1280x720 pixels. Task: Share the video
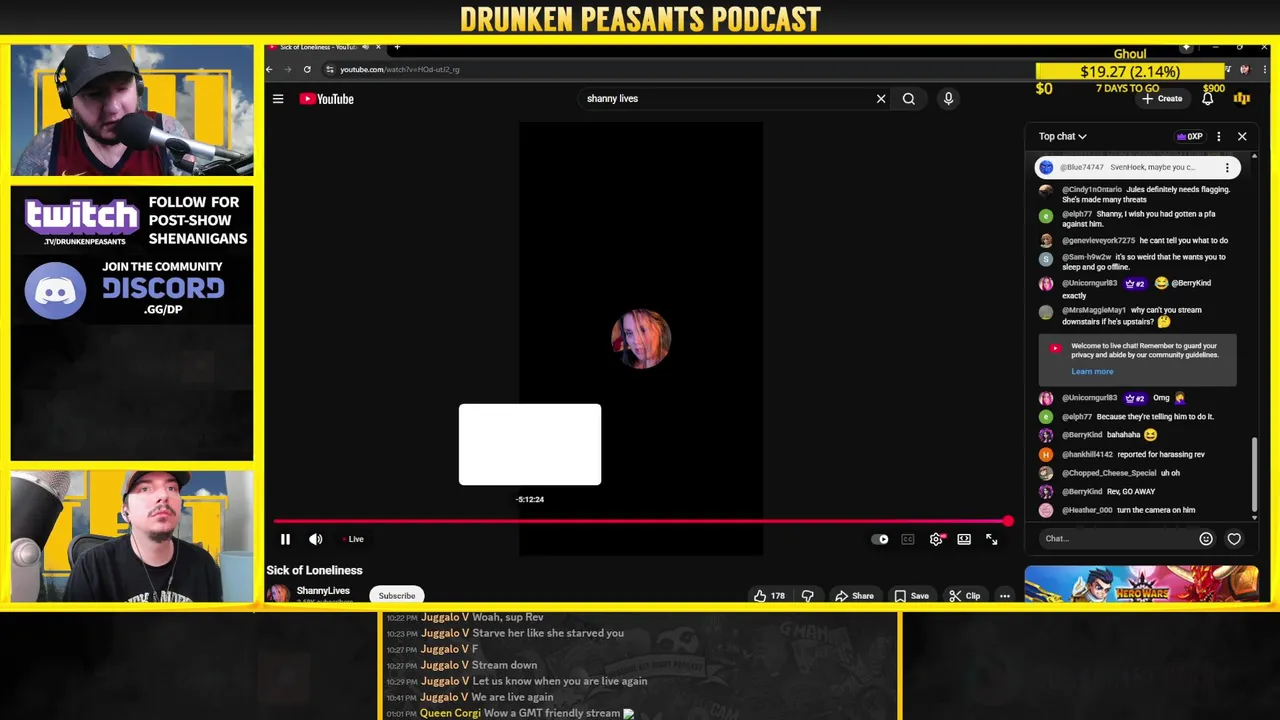[855, 596]
